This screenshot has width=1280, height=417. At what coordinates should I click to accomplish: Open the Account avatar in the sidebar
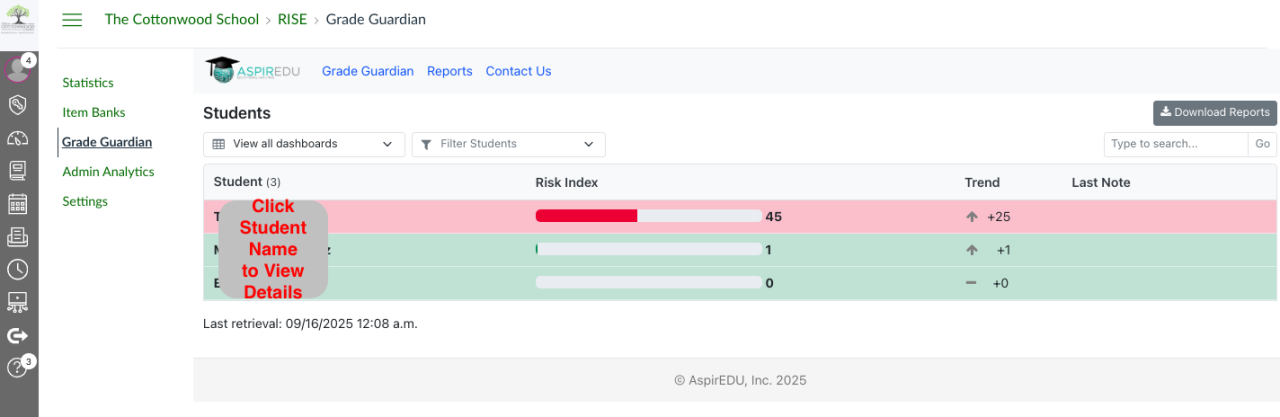tap(17, 70)
